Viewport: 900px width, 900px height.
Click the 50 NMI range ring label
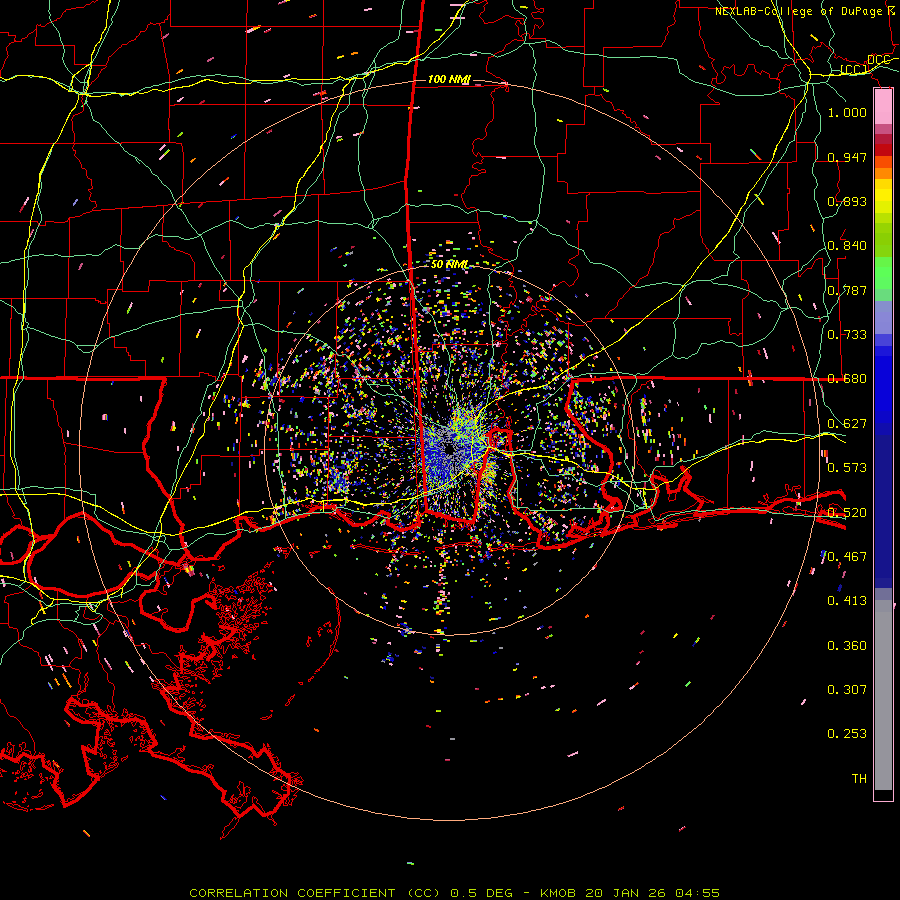click(x=449, y=265)
